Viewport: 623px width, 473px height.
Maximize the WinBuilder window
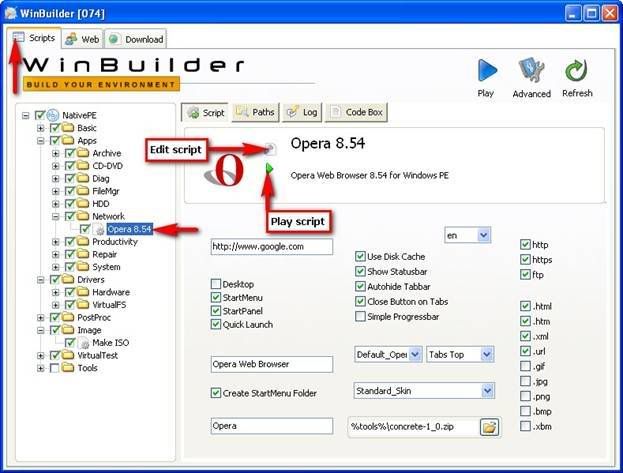coord(591,13)
